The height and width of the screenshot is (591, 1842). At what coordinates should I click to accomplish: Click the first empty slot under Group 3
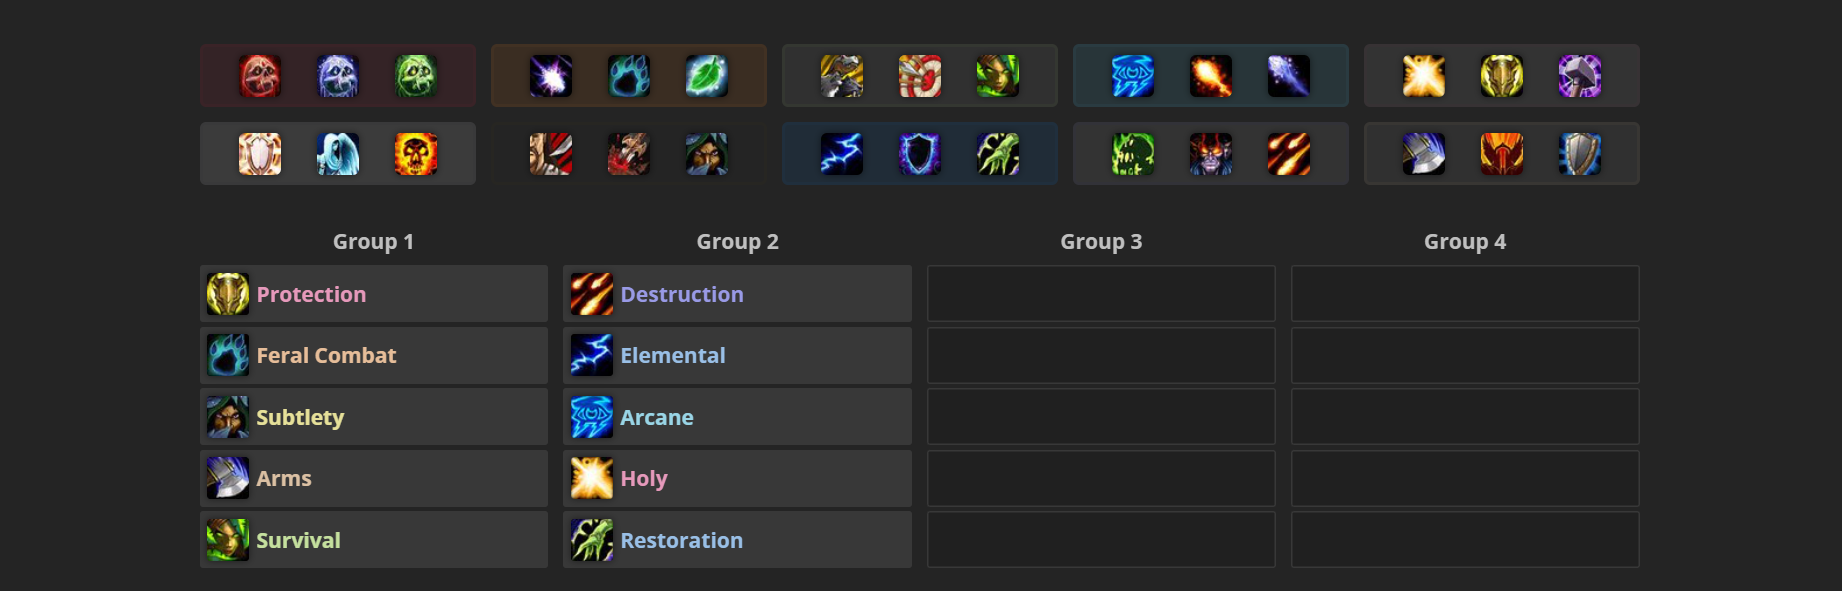pyautogui.click(x=1100, y=293)
